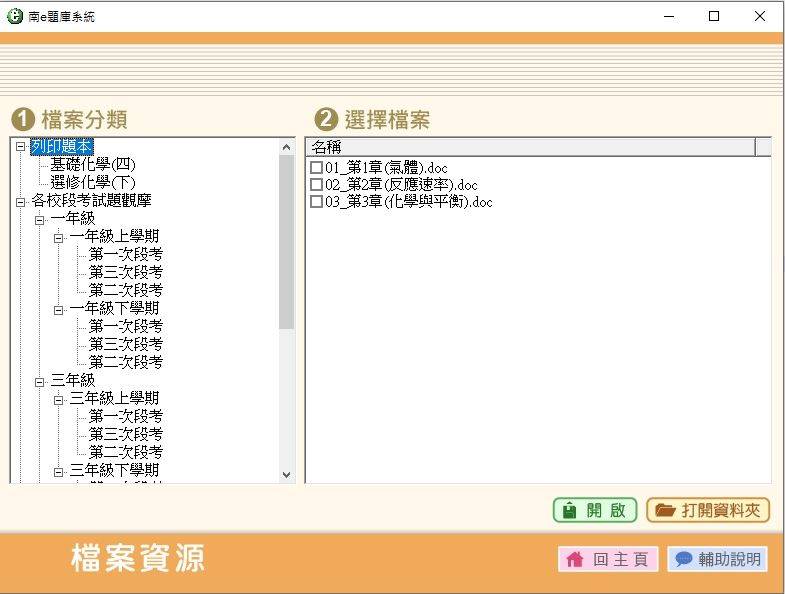Select 列印題本 in the category tree
The height and width of the screenshot is (594, 785).
62,147
